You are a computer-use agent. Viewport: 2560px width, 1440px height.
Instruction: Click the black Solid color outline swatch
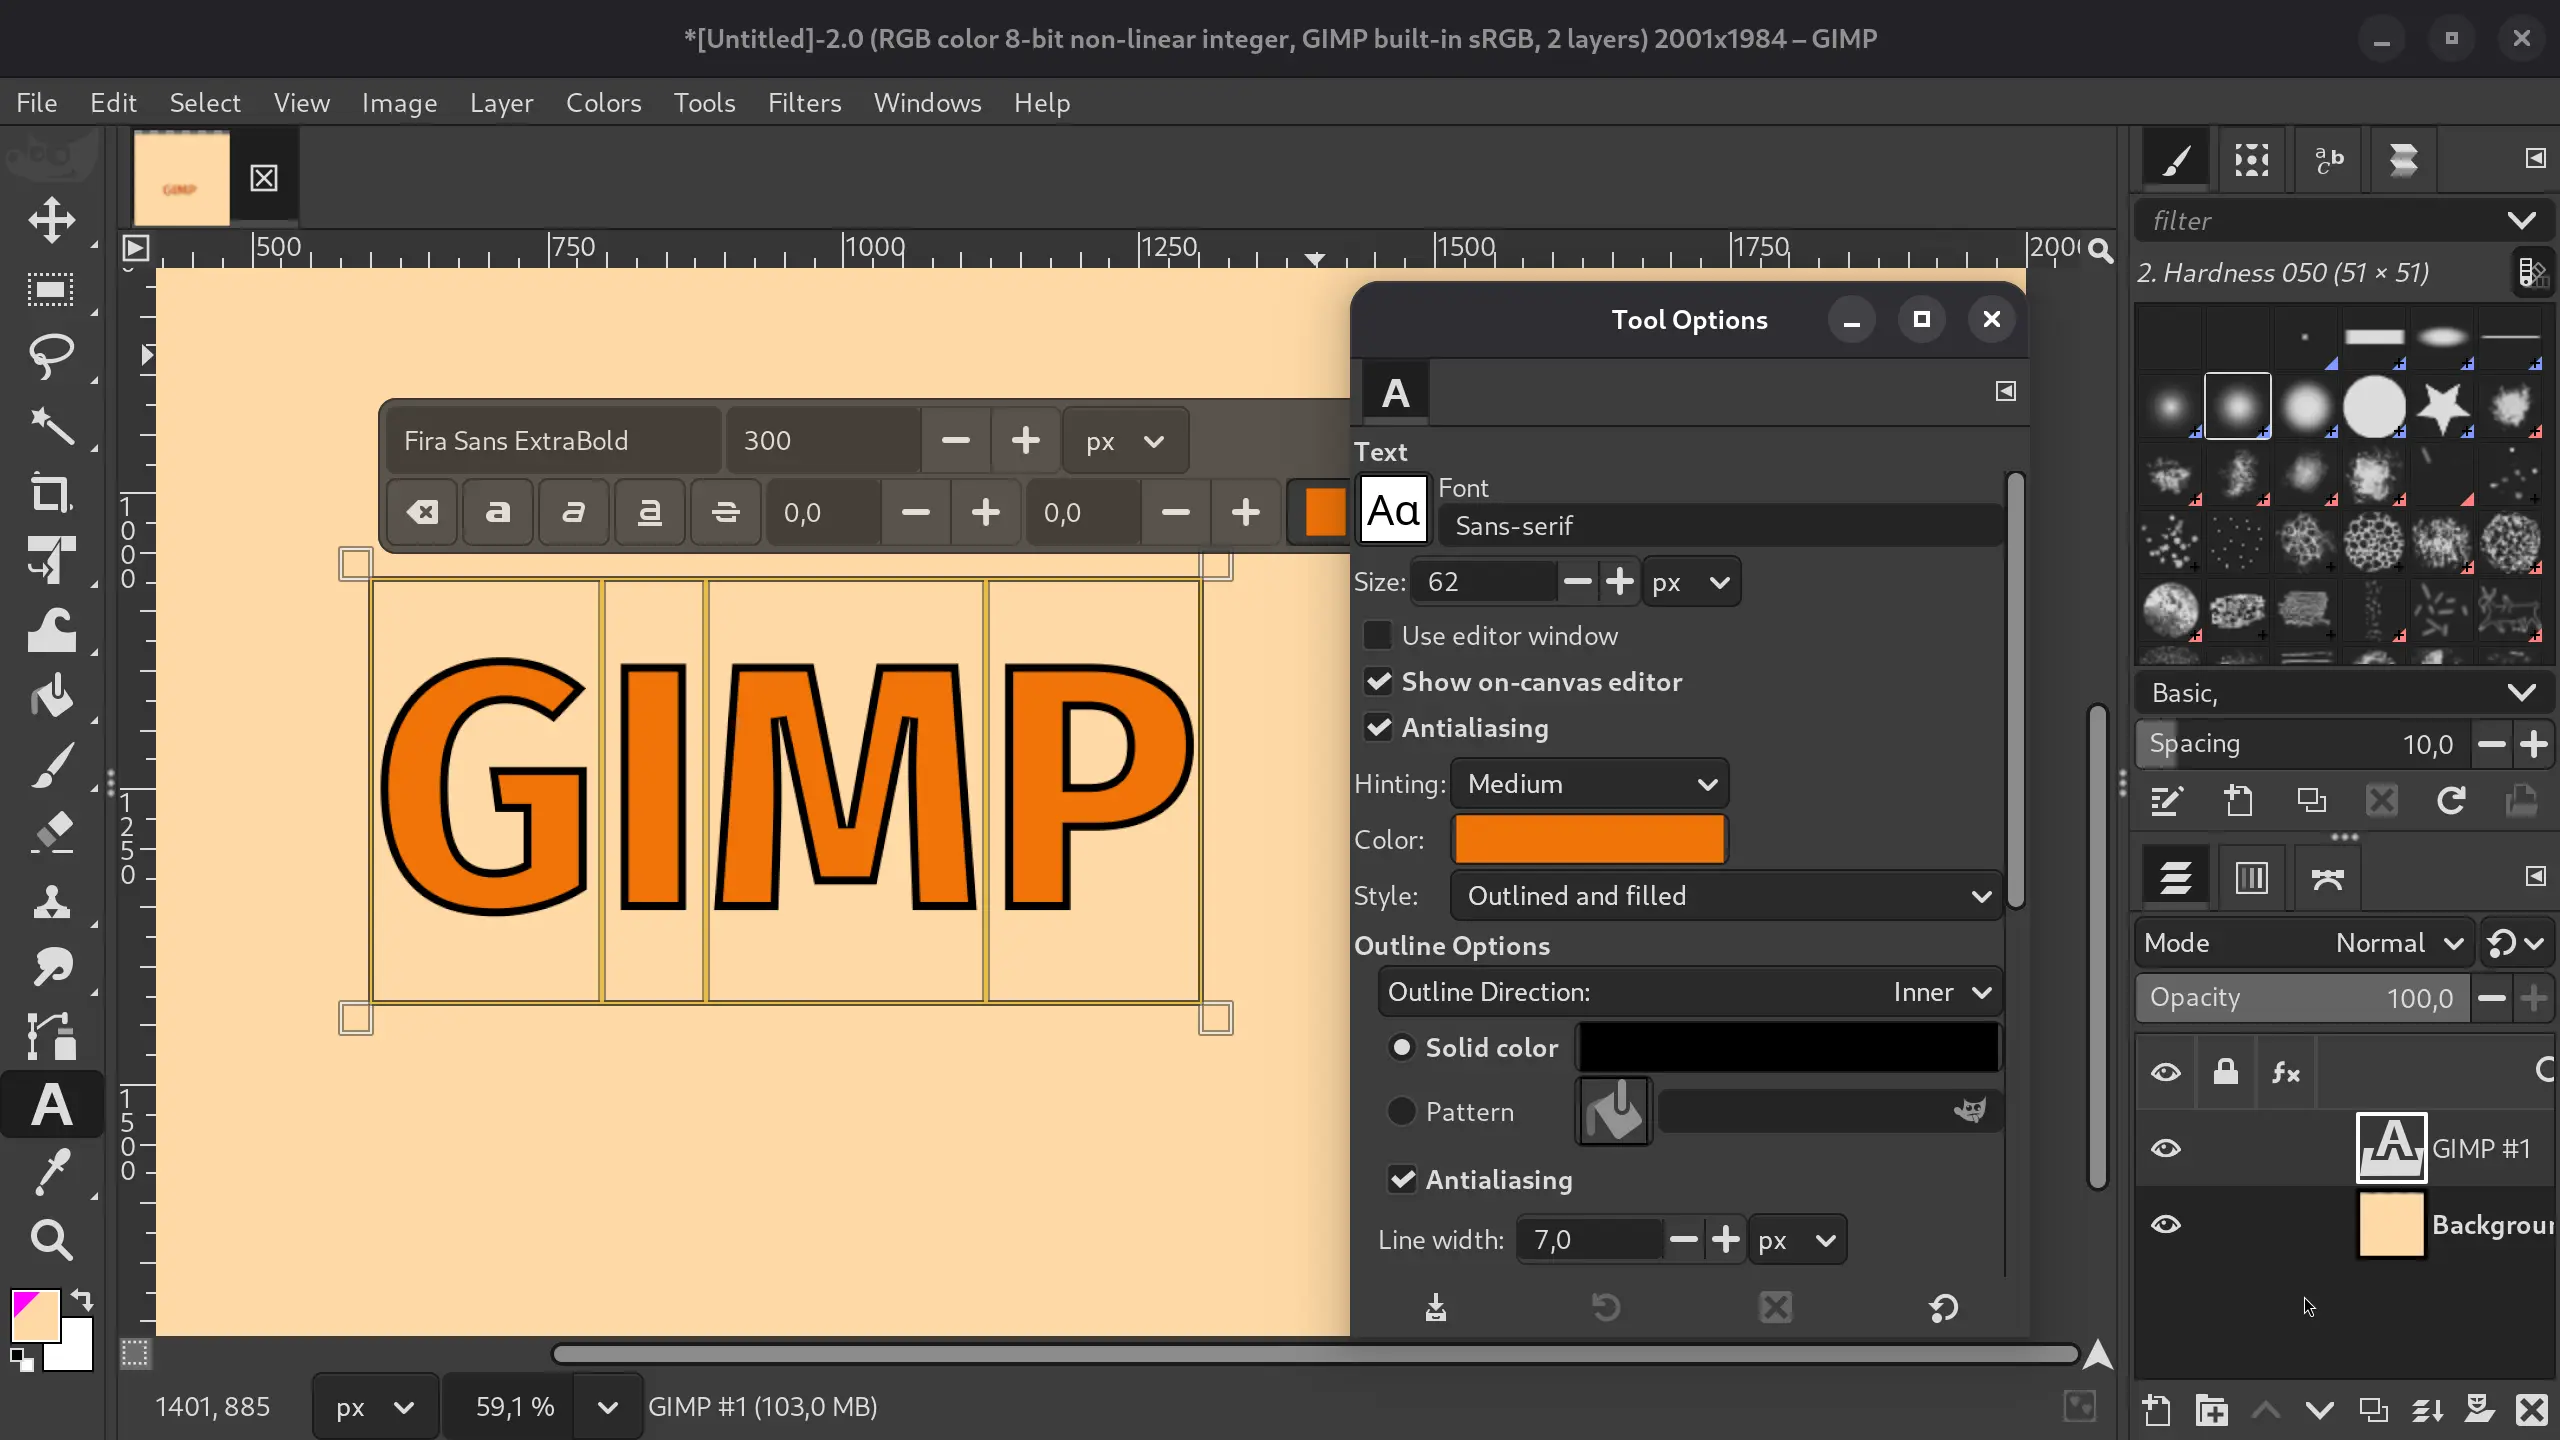1788,1048
